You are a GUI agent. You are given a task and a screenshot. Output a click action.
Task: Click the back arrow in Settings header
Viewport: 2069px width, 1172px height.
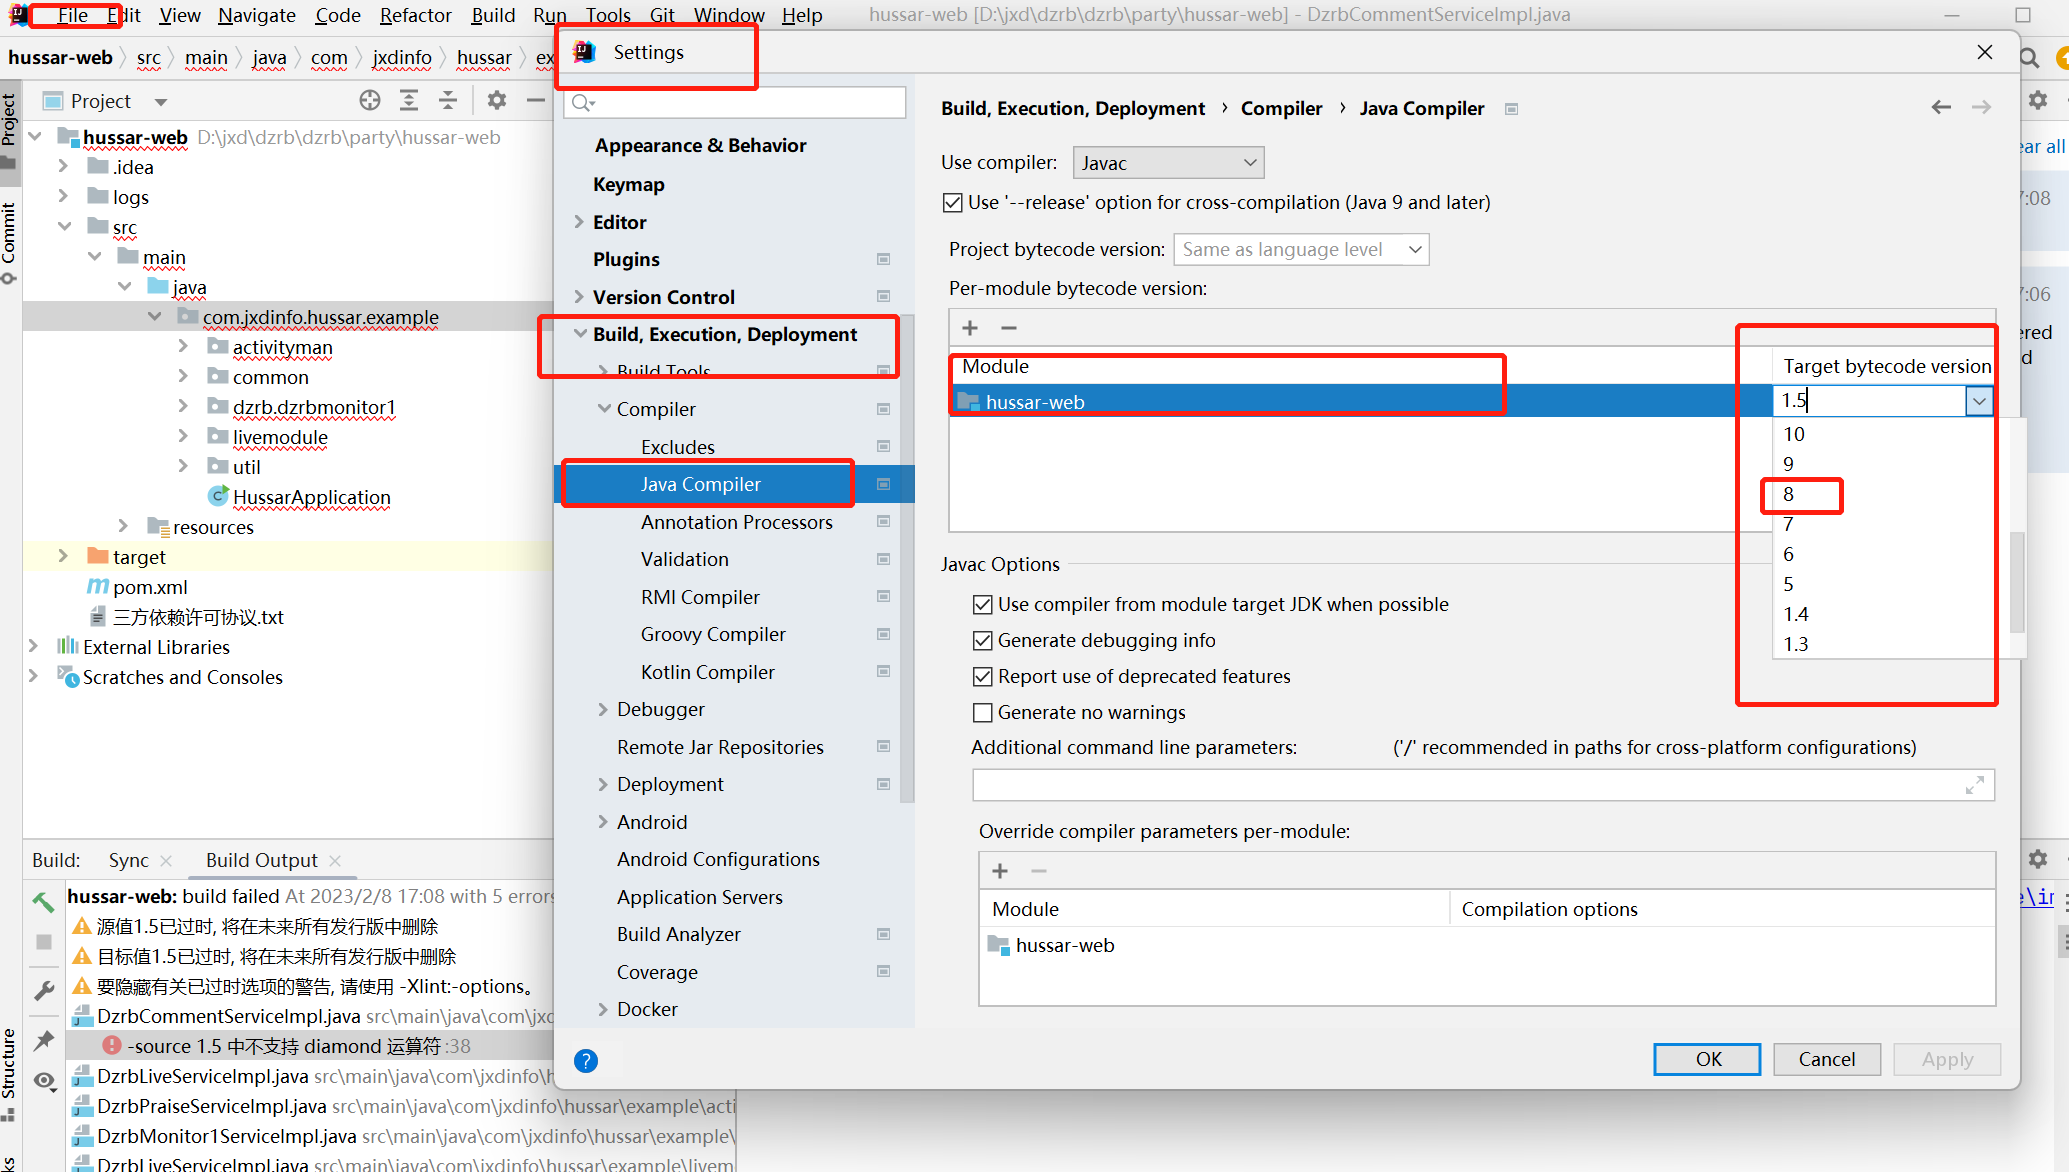(1941, 107)
